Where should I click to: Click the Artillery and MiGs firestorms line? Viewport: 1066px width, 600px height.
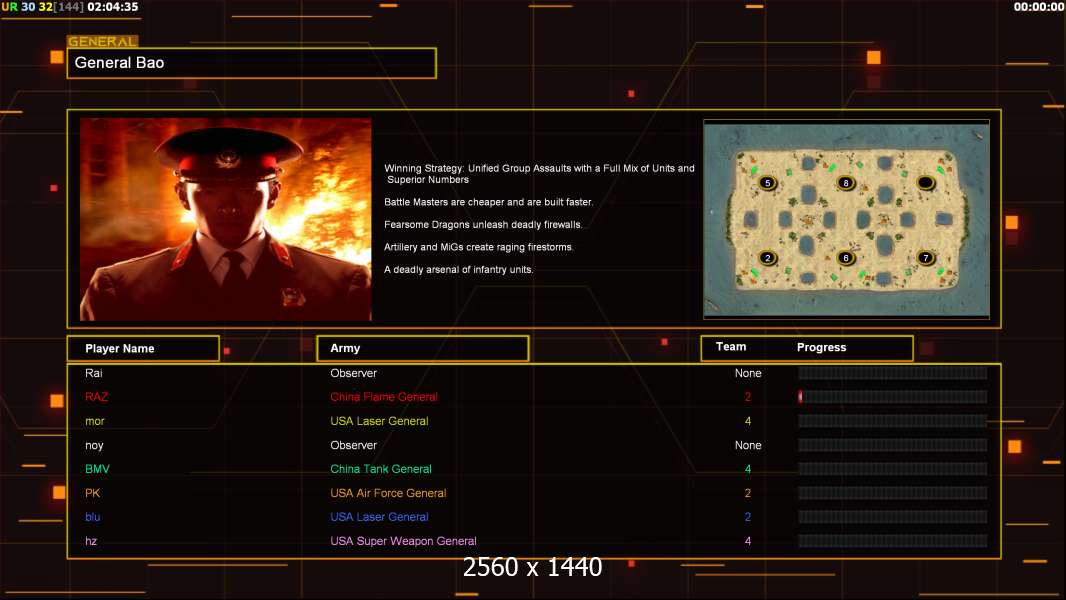[479, 247]
